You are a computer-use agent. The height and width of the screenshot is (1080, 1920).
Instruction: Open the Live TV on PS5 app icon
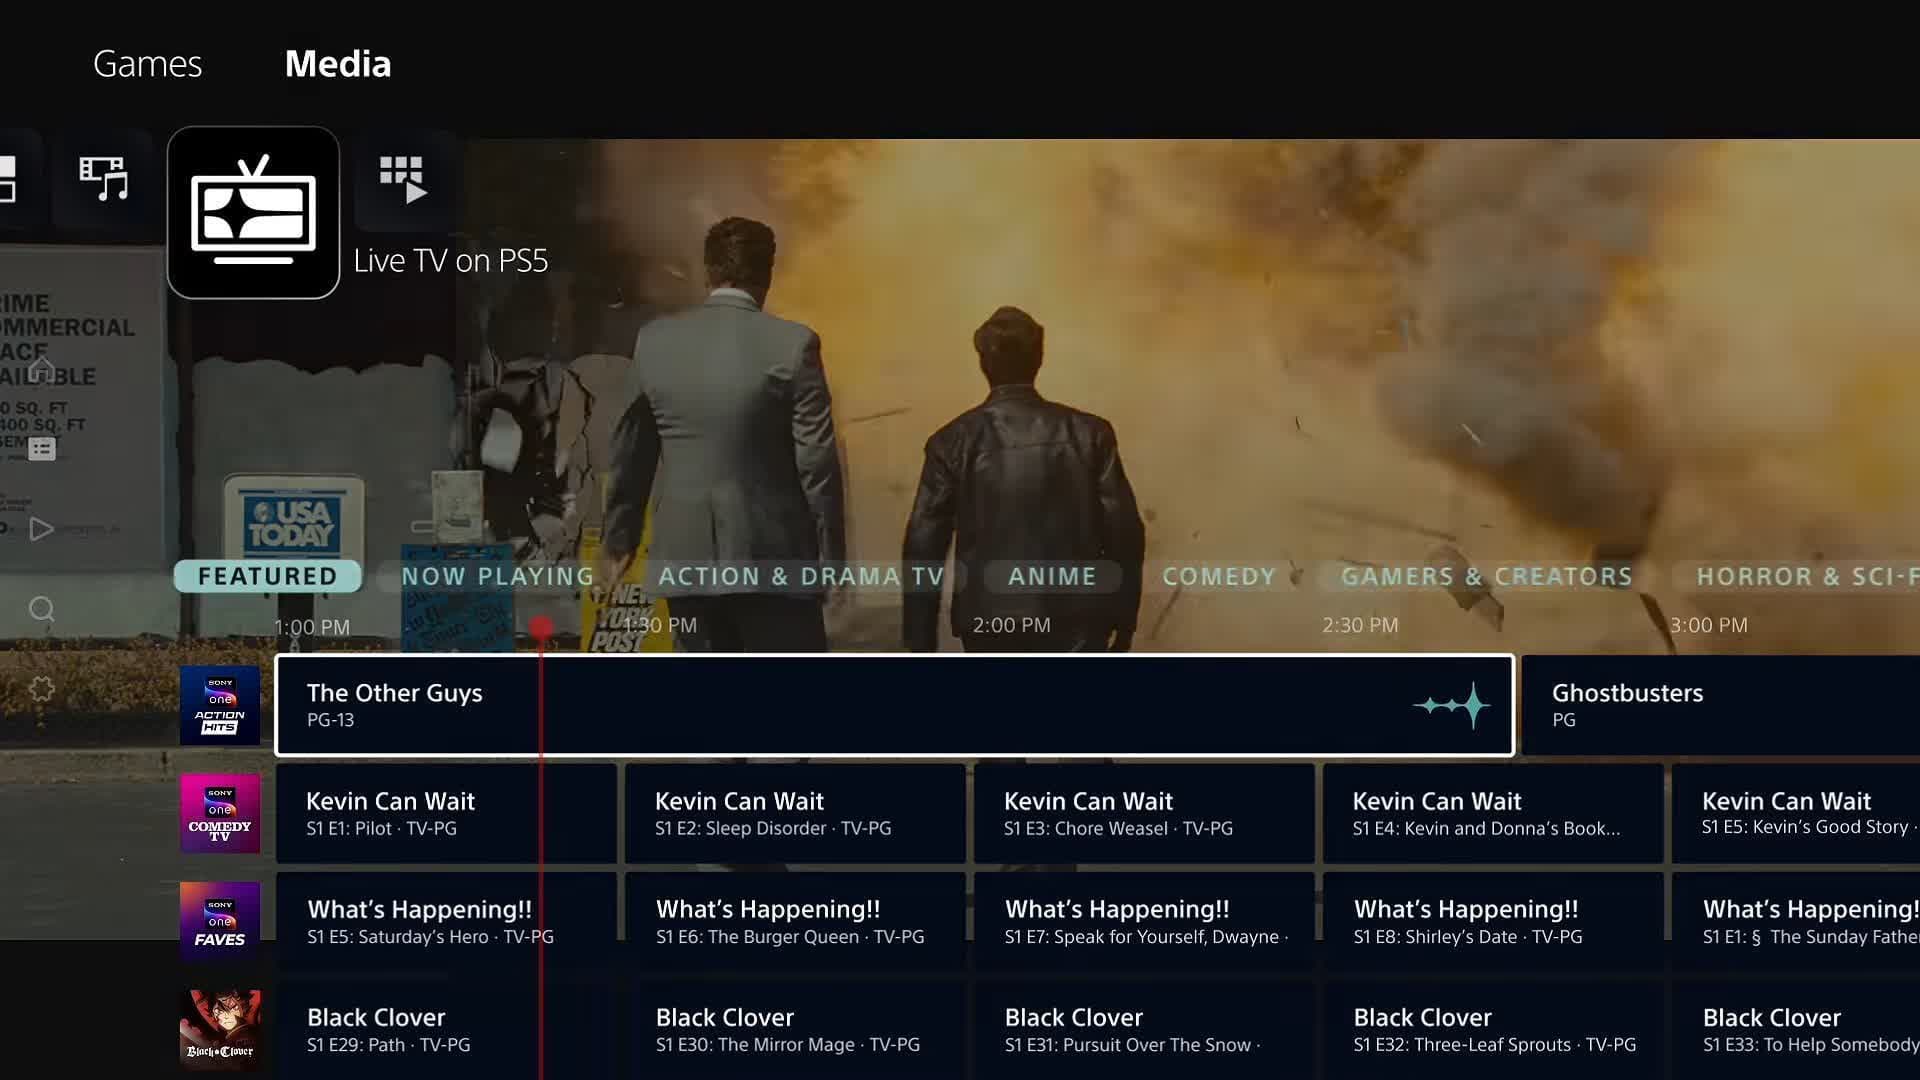pos(253,212)
